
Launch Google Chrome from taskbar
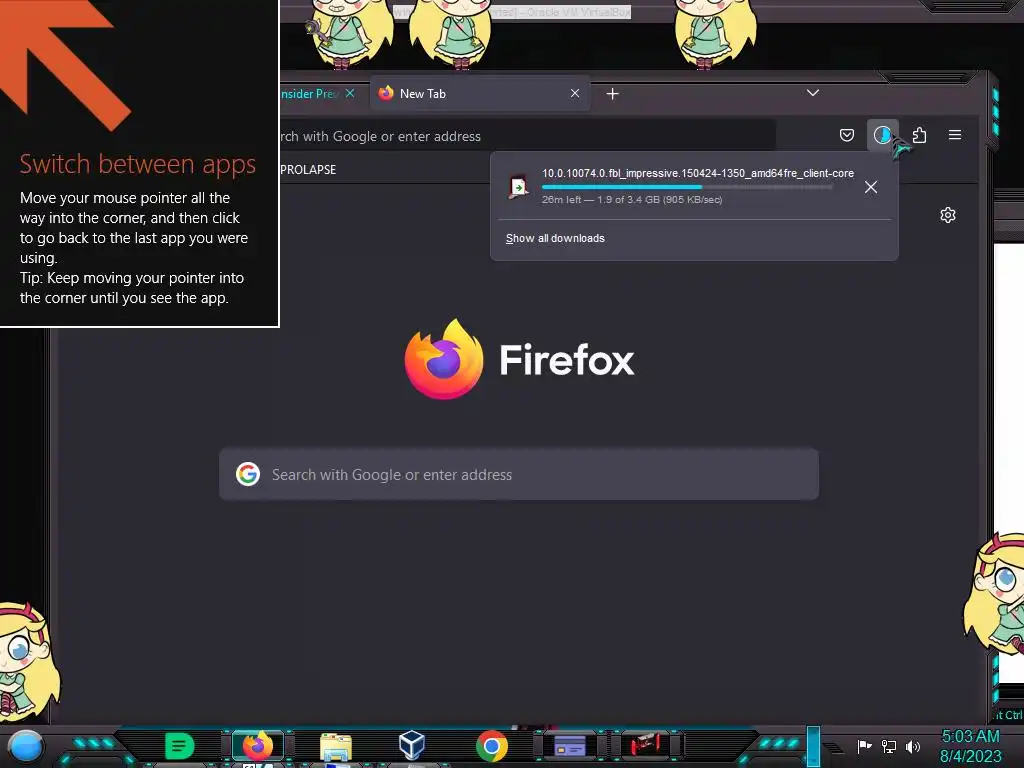[492, 745]
